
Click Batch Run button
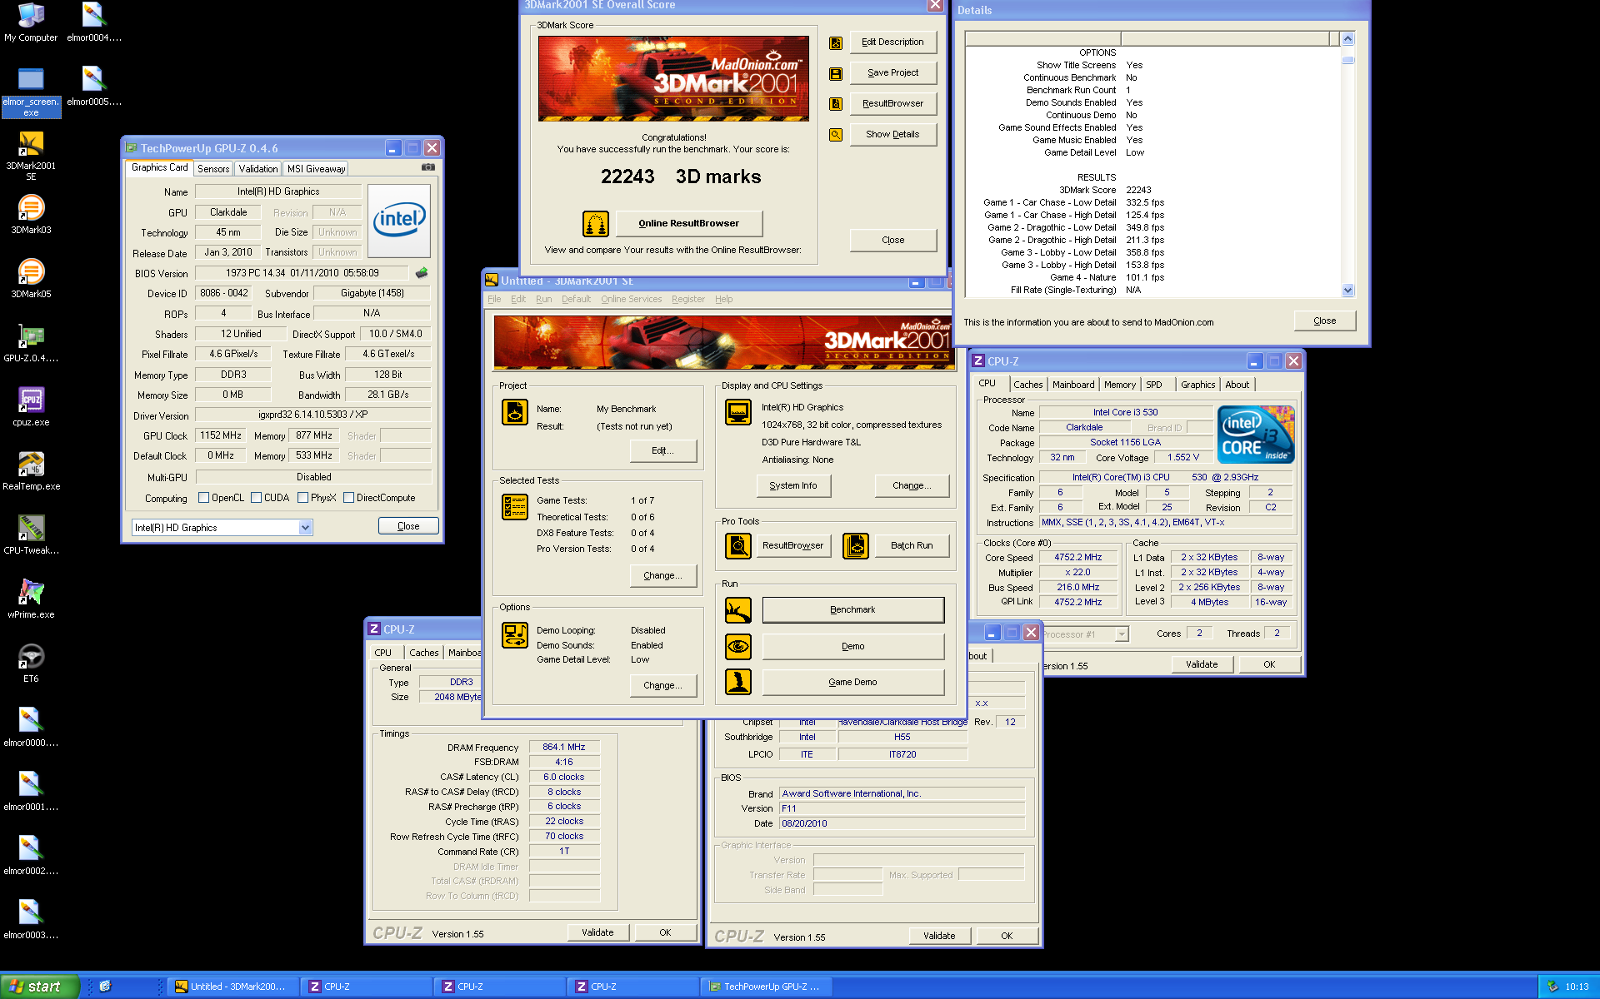click(x=912, y=546)
